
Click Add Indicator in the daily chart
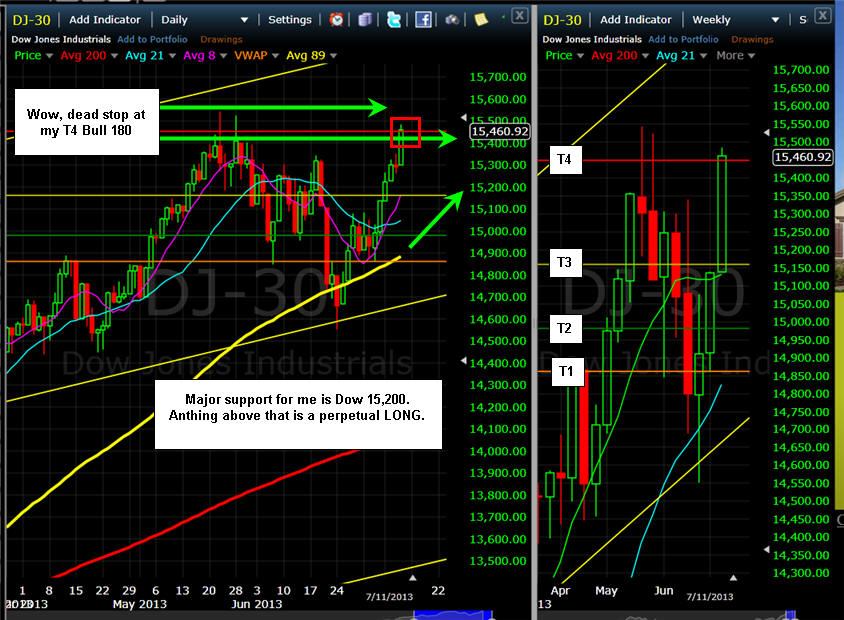click(x=105, y=20)
